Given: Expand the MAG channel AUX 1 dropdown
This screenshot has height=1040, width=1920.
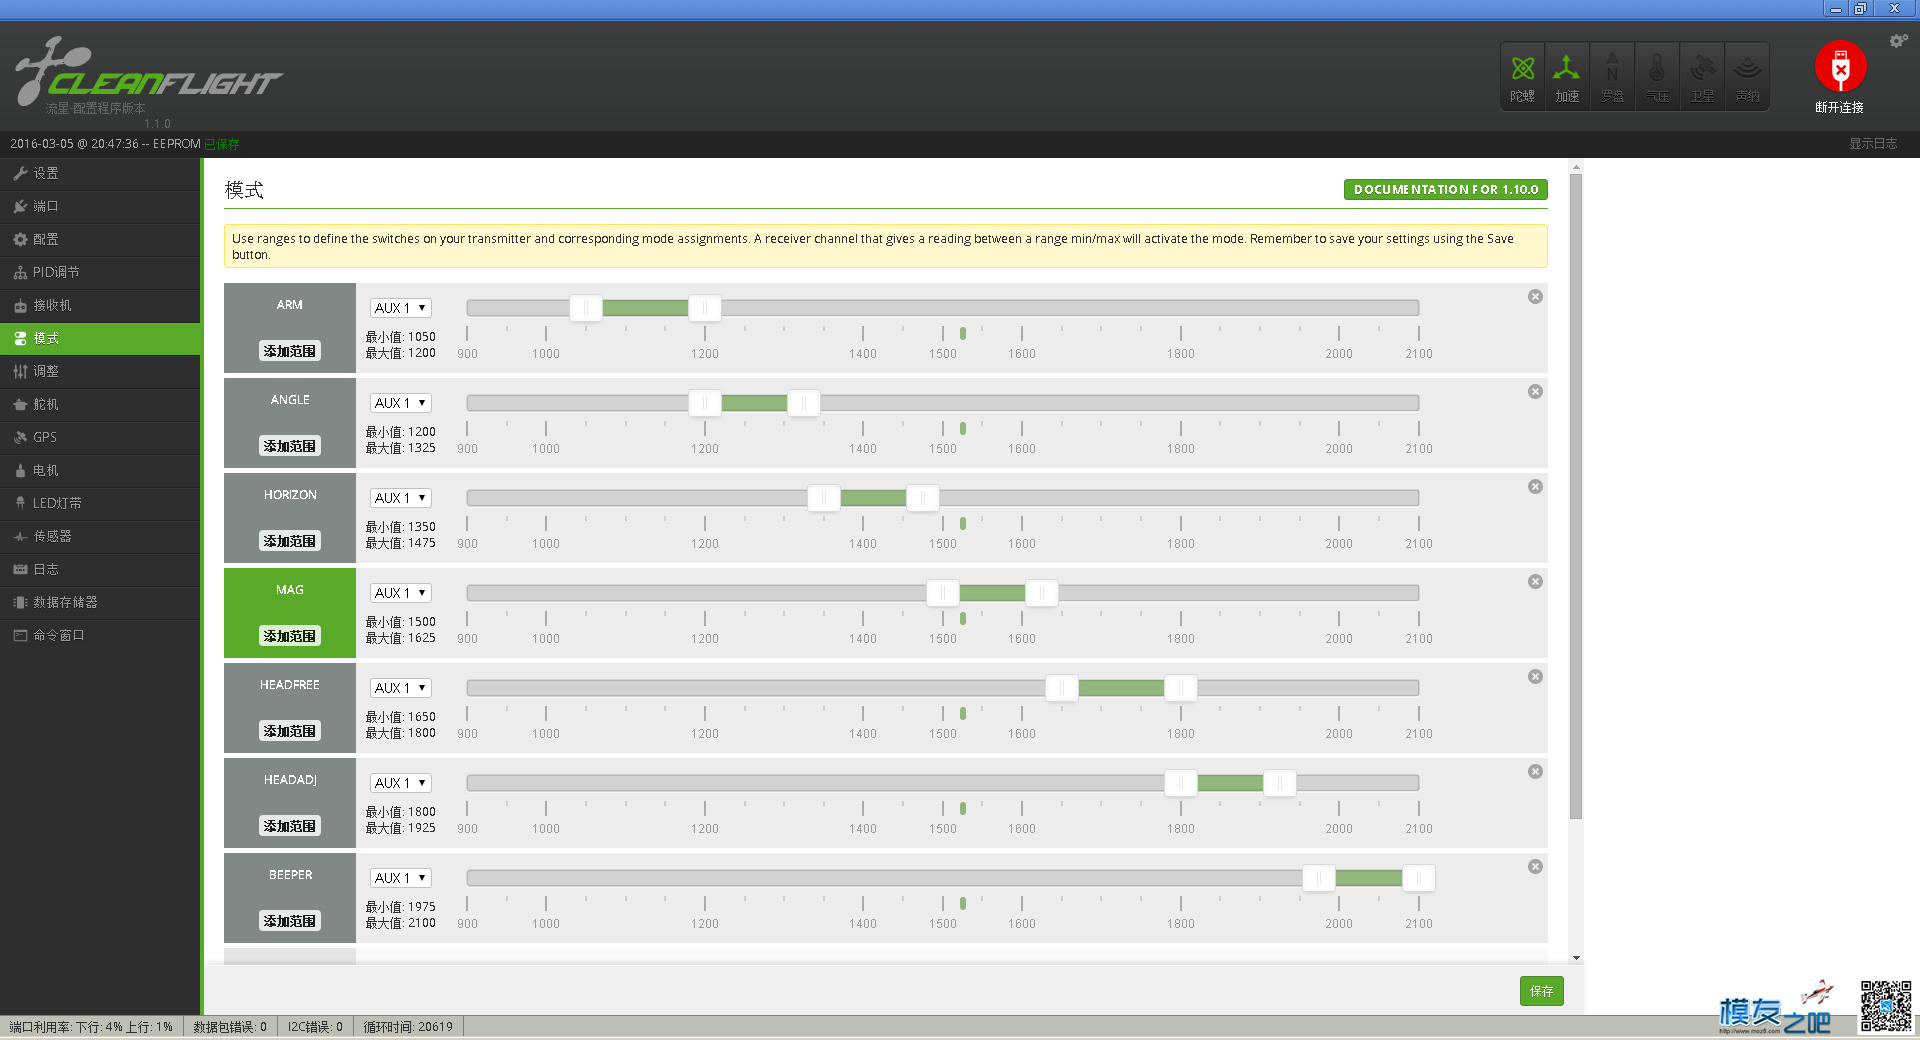Looking at the screenshot, I should click(x=401, y=593).
